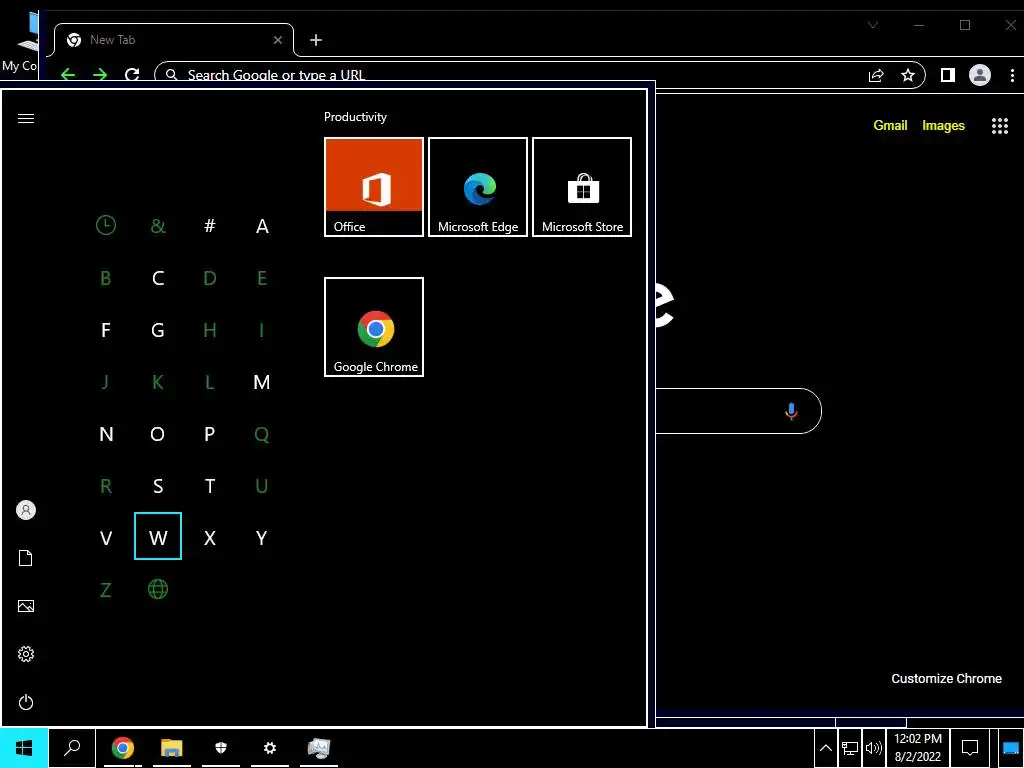Open the Images link
Image resolution: width=1024 pixels, height=768 pixels.
click(x=943, y=125)
